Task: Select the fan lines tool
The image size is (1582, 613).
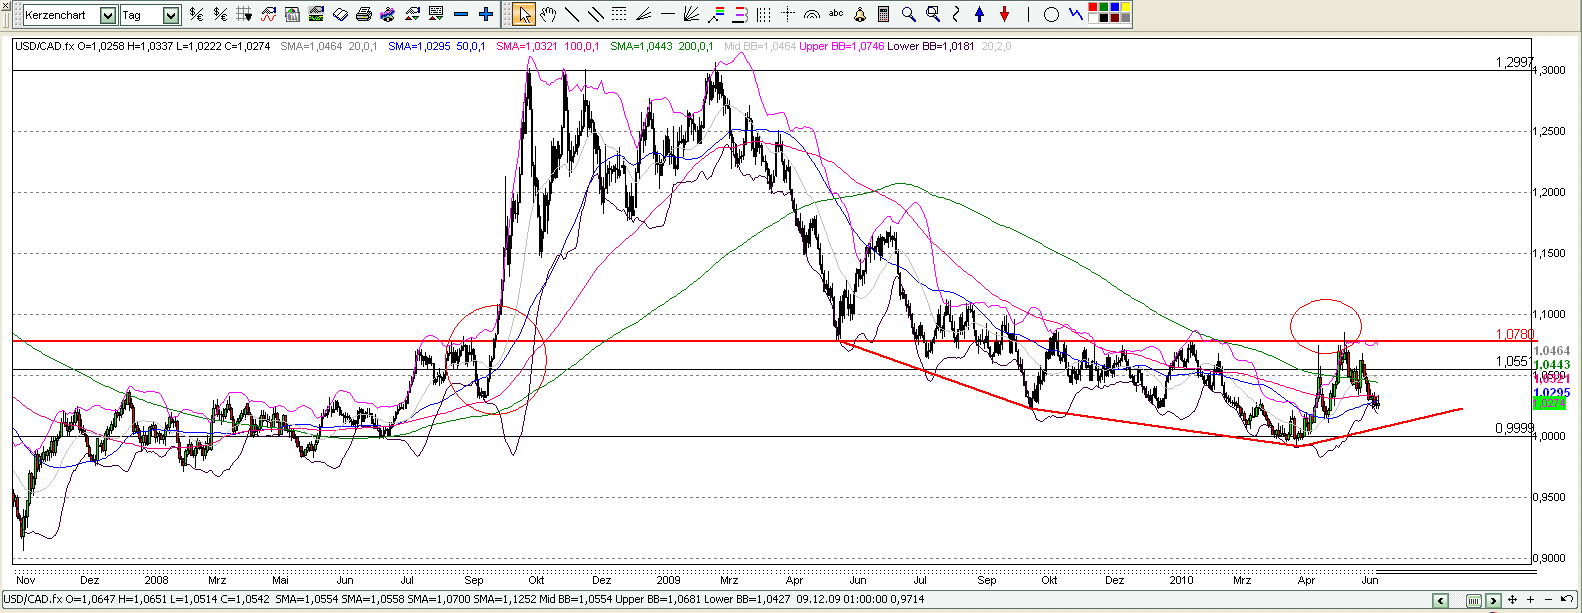Action: coord(691,14)
